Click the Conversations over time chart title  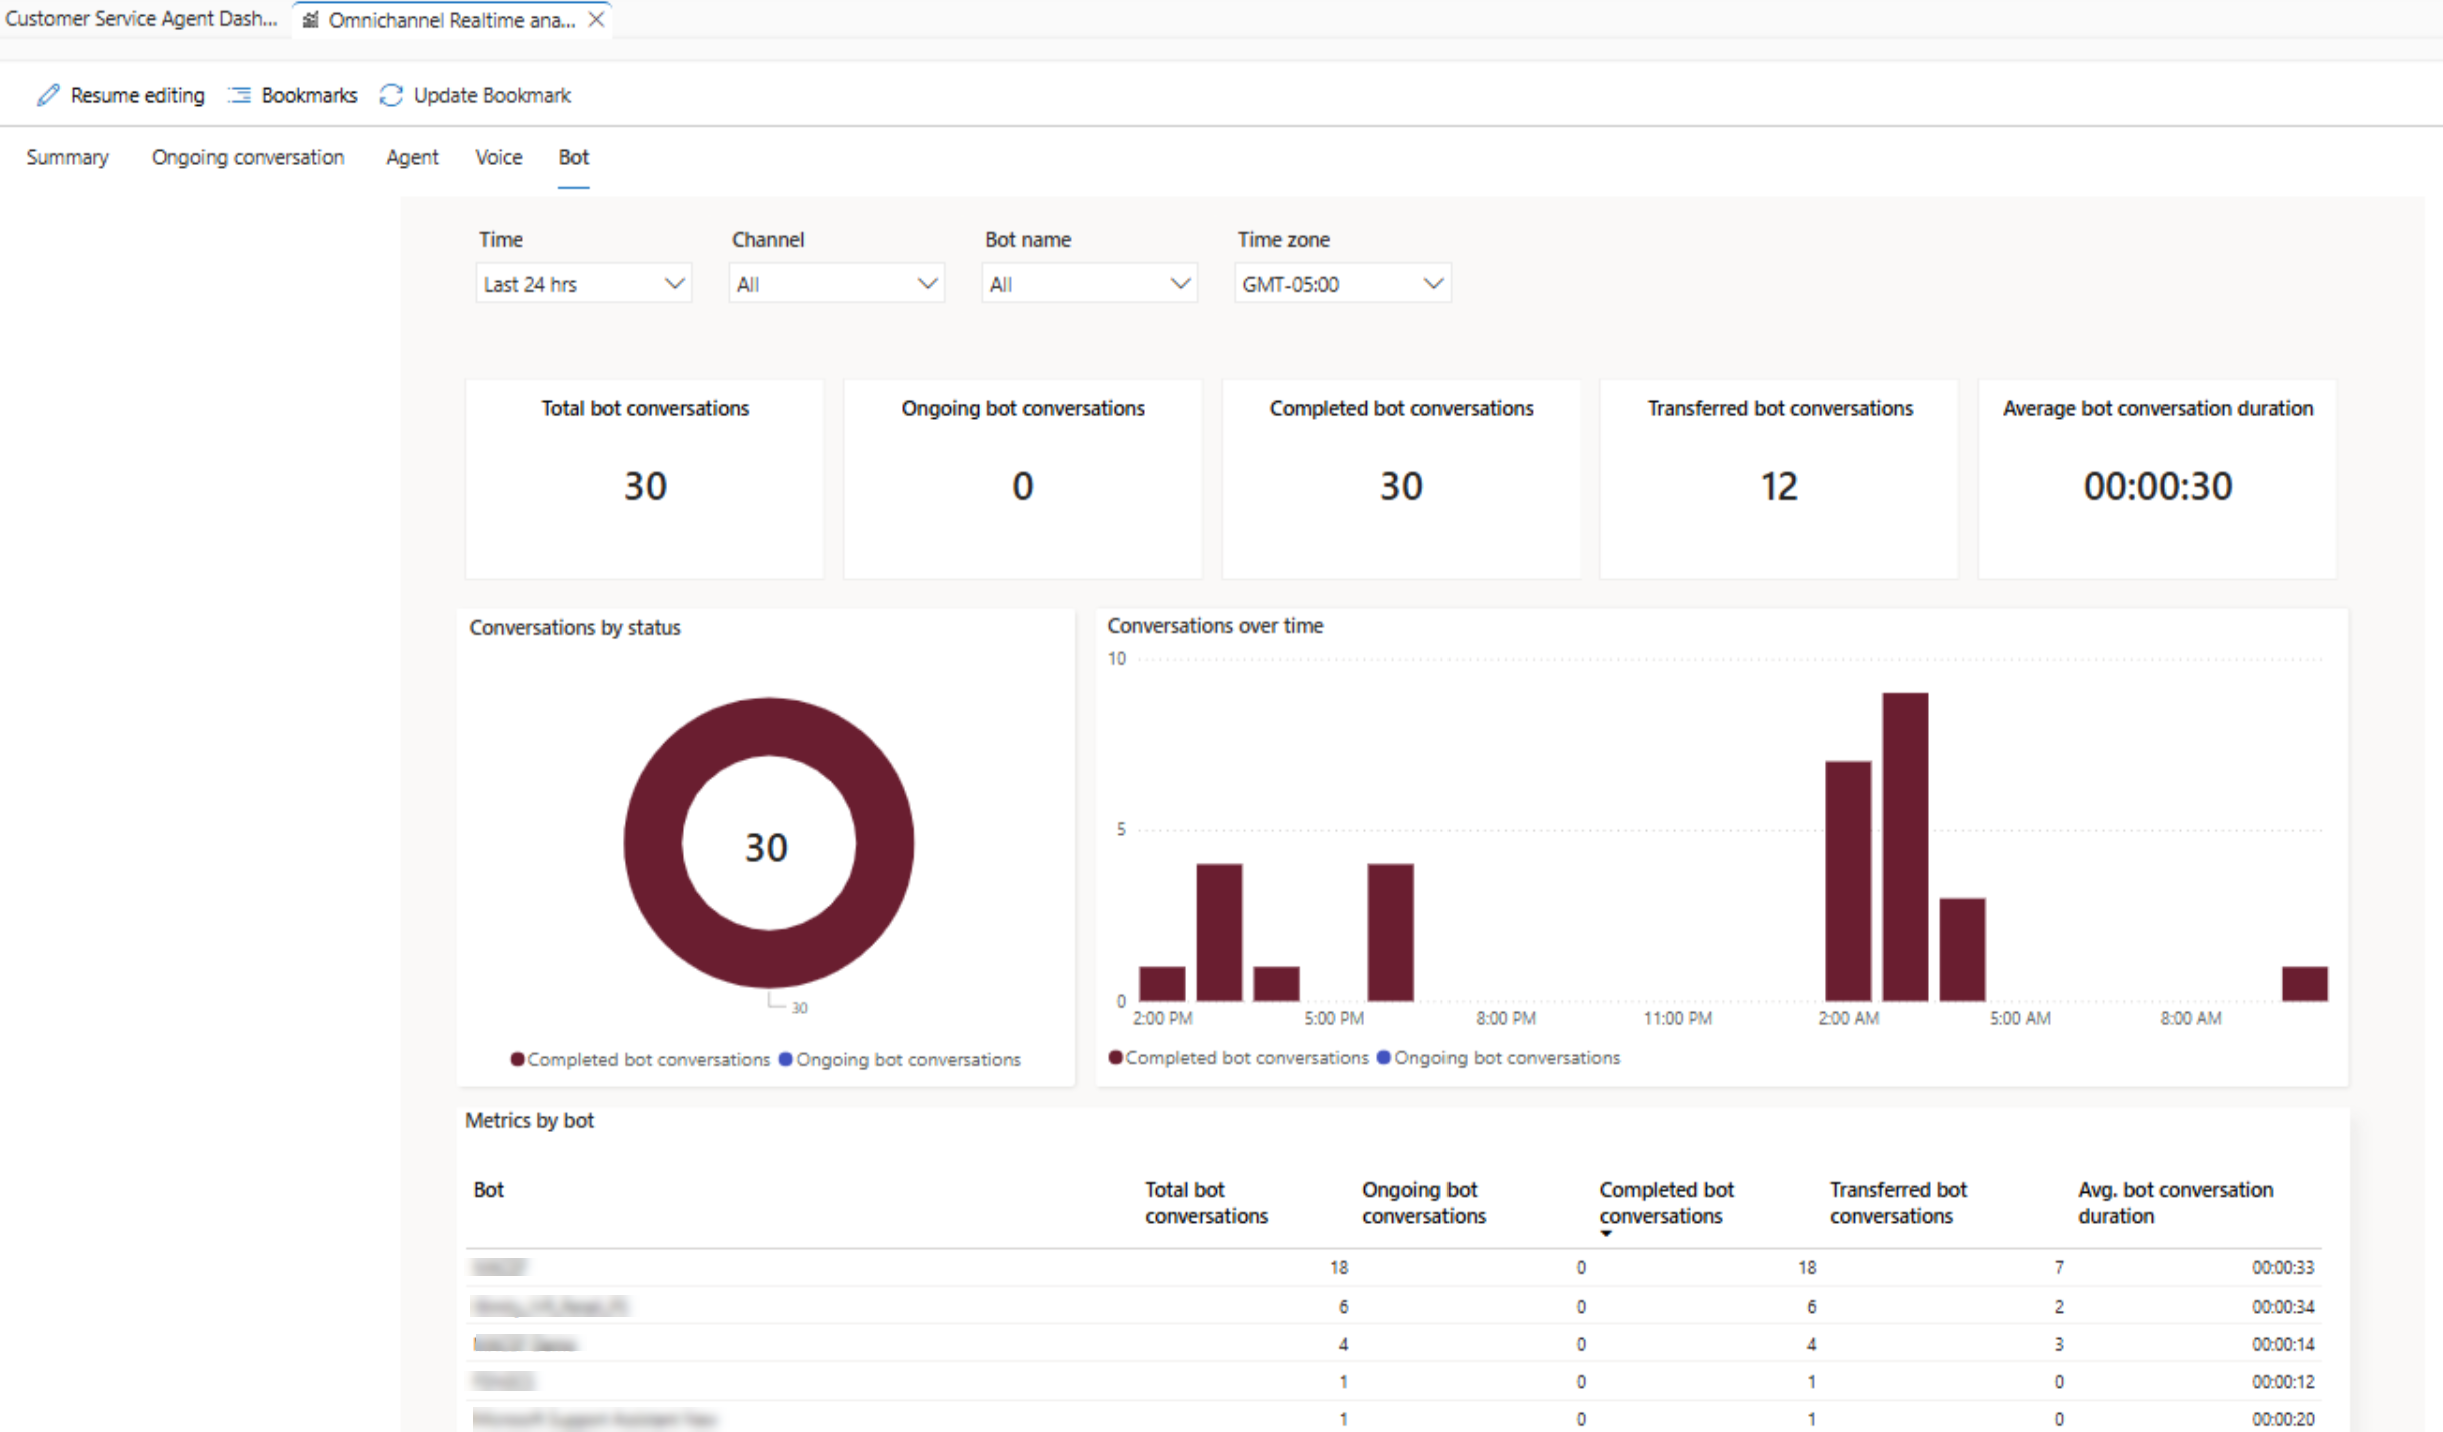(x=1215, y=626)
